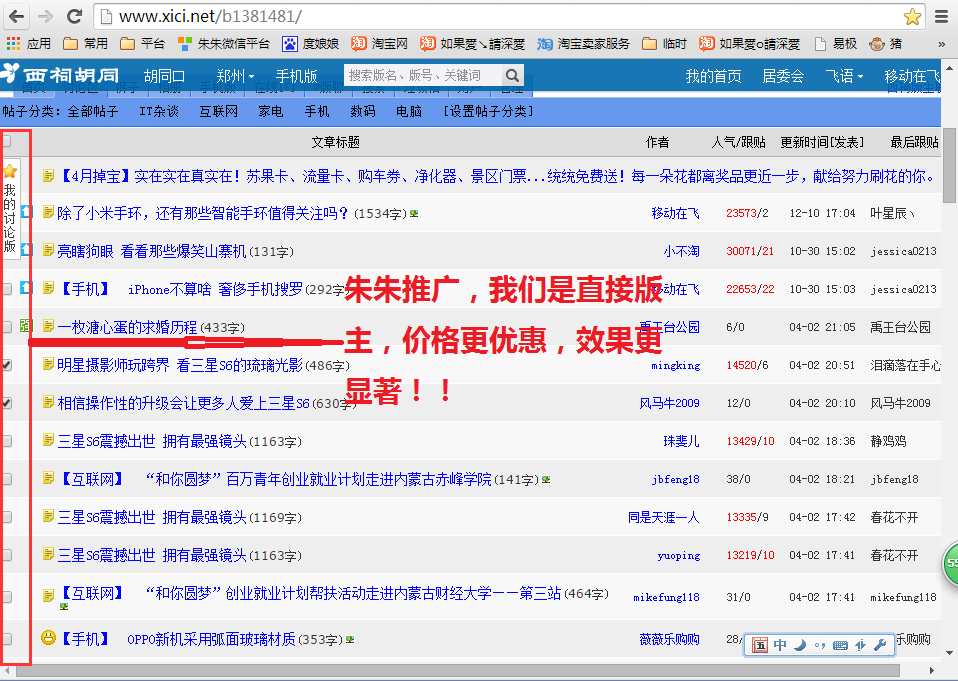Open the 淘宝网 bookmark
Screen dimensions: 958x681
379,43
